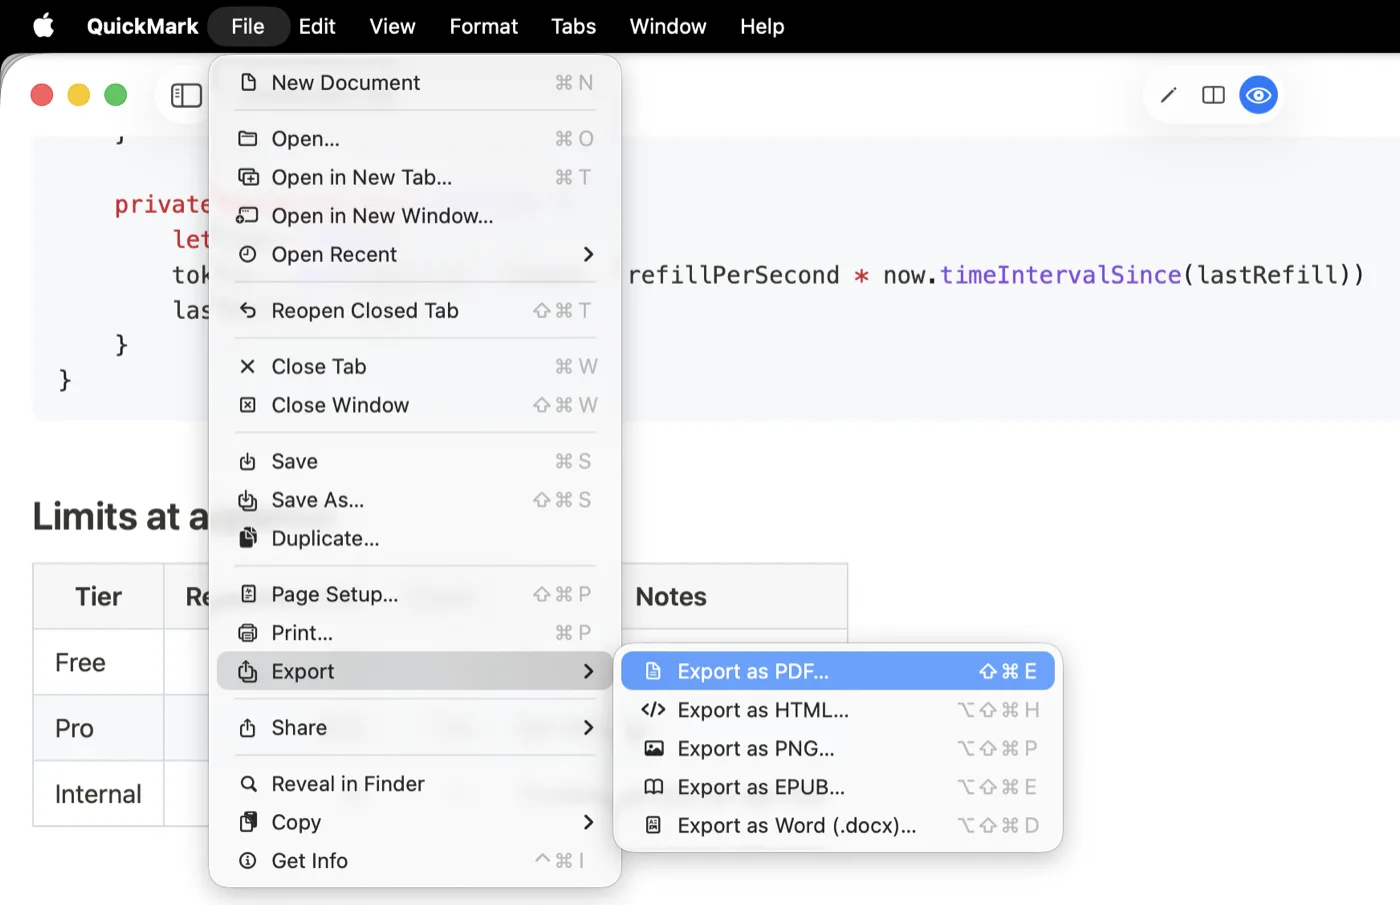
Task: Choose Export as PNG... label
Action: click(x=756, y=748)
